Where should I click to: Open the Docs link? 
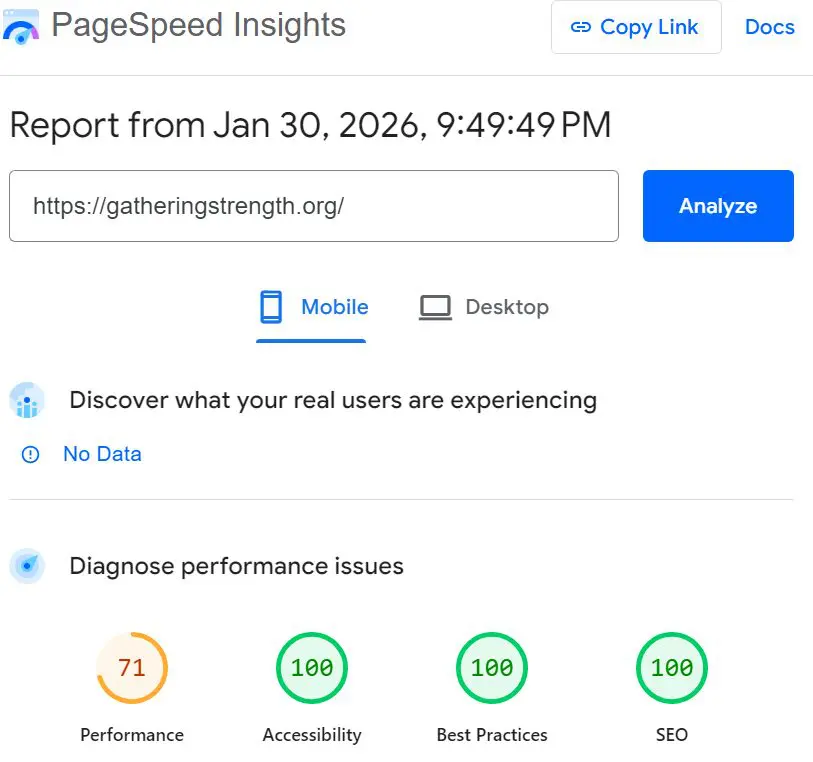coord(769,28)
